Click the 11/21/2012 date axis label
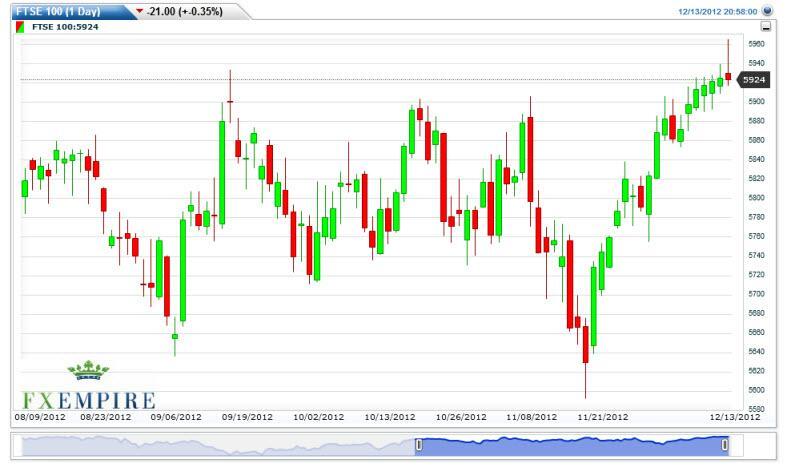Viewport: 786px width, 467px height. coord(604,417)
